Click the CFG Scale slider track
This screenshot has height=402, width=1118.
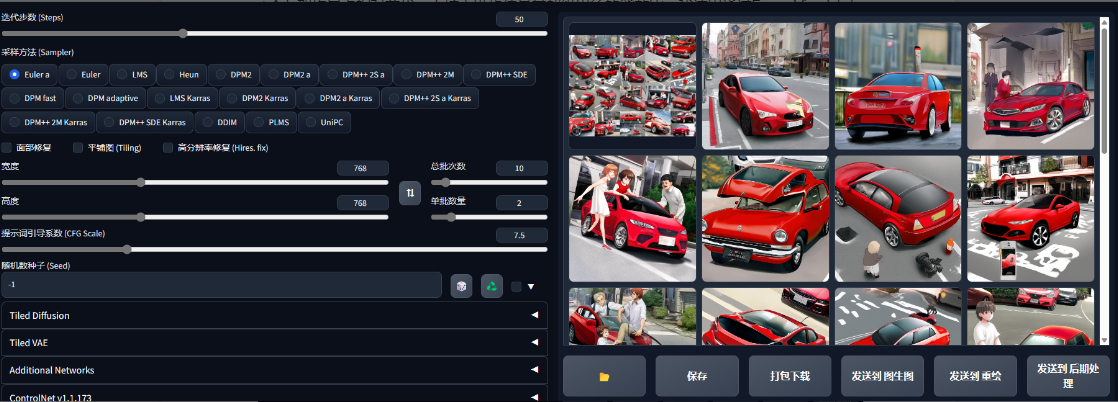click(x=274, y=249)
